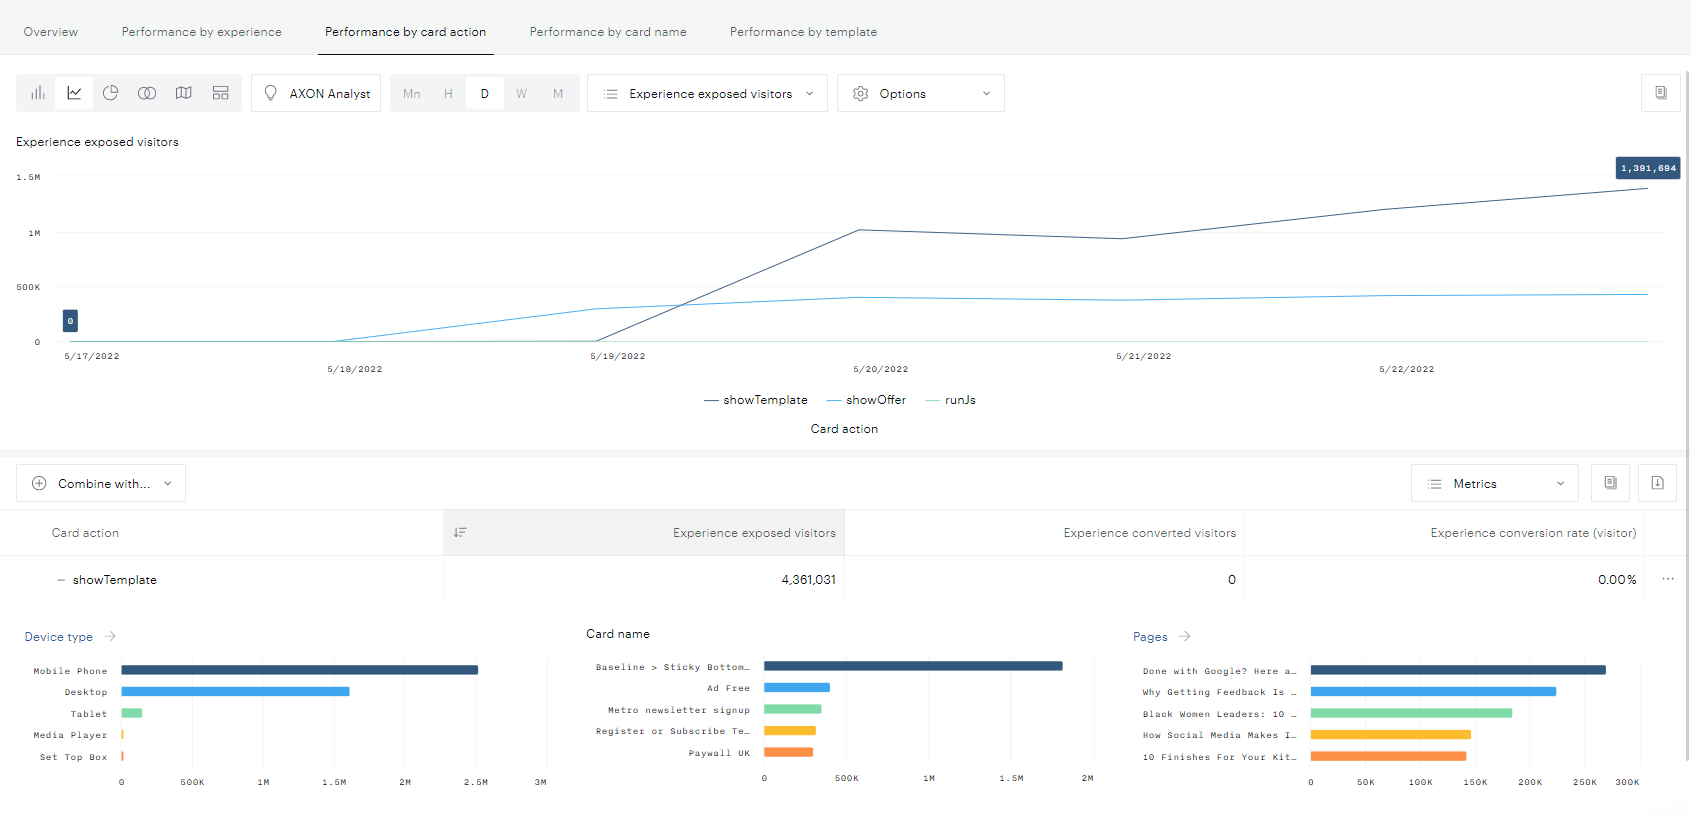Toggle the showOffer series in legend
1691x817 pixels.
pos(875,400)
